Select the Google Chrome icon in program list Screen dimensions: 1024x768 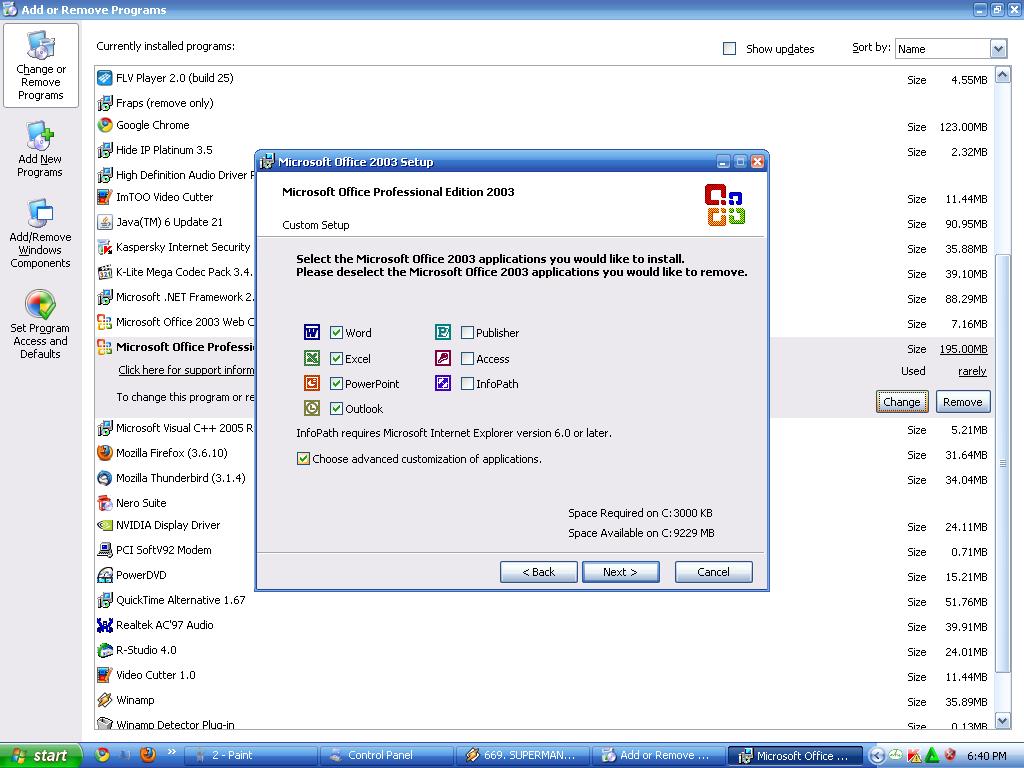tap(104, 125)
